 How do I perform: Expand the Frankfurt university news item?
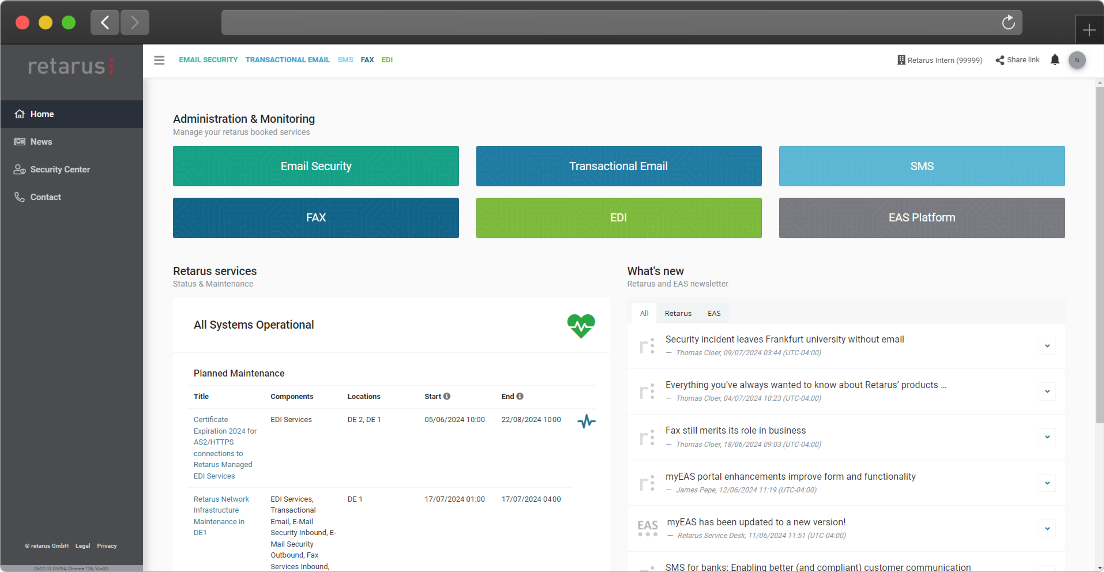point(1047,345)
